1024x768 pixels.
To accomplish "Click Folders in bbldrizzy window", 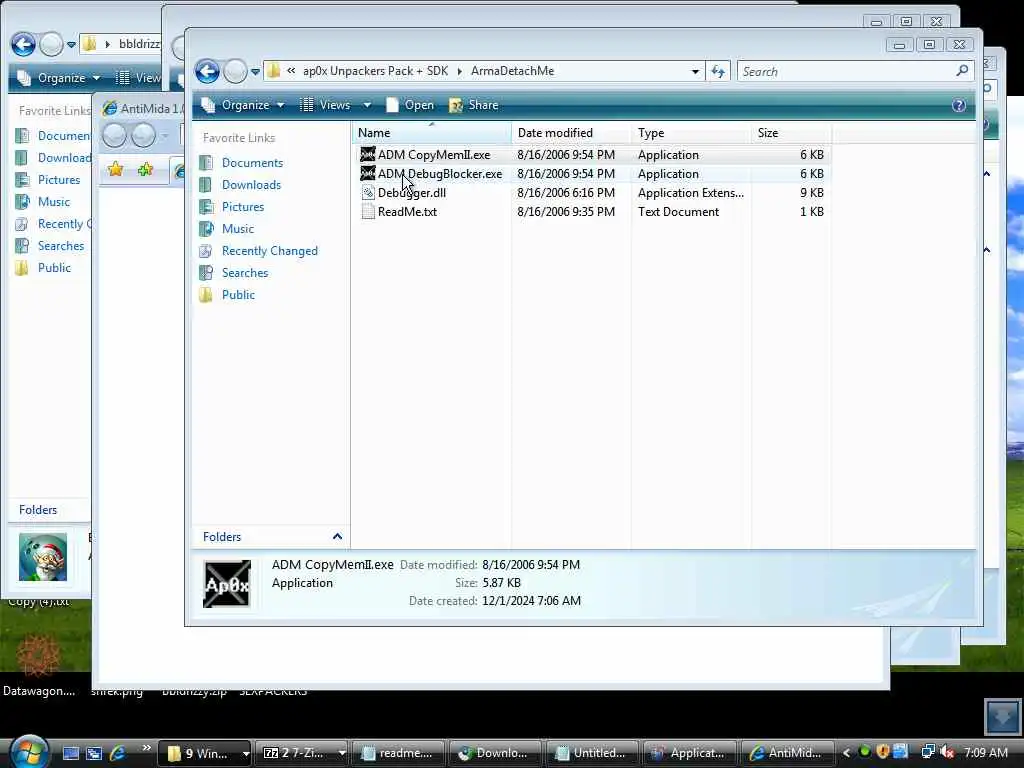I will coord(38,510).
